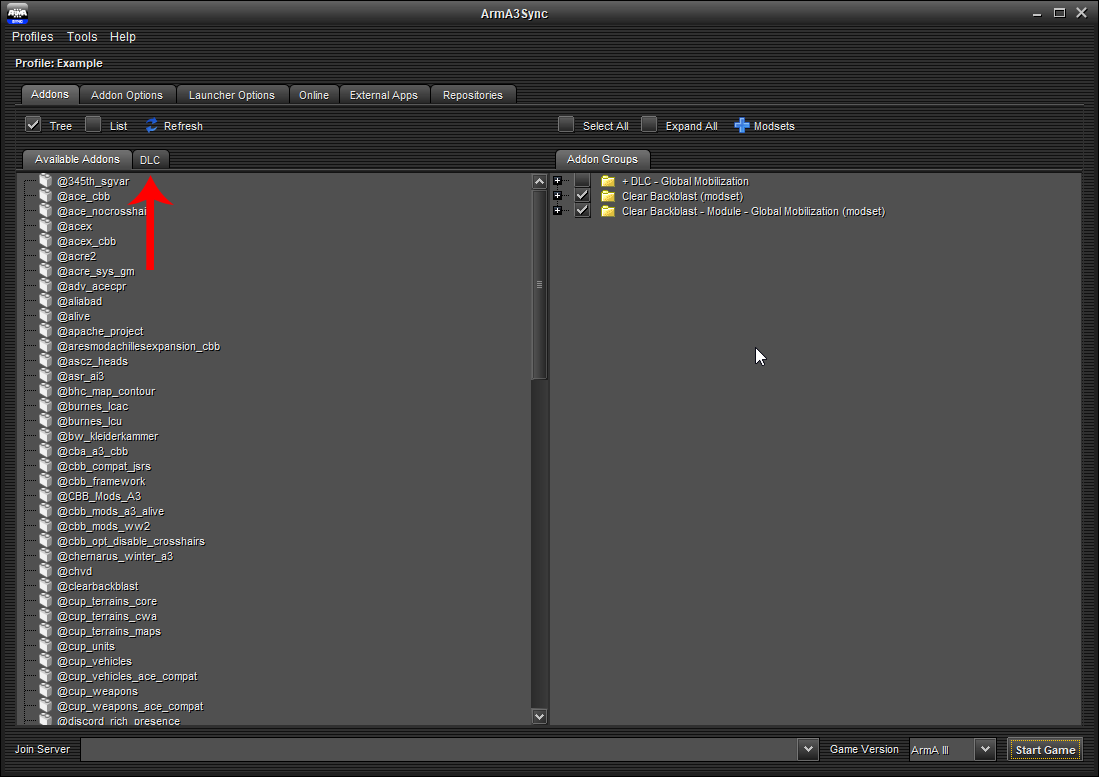The height and width of the screenshot is (777, 1099).
Task: Click the addon list scroll down arrow
Action: click(x=539, y=716)
